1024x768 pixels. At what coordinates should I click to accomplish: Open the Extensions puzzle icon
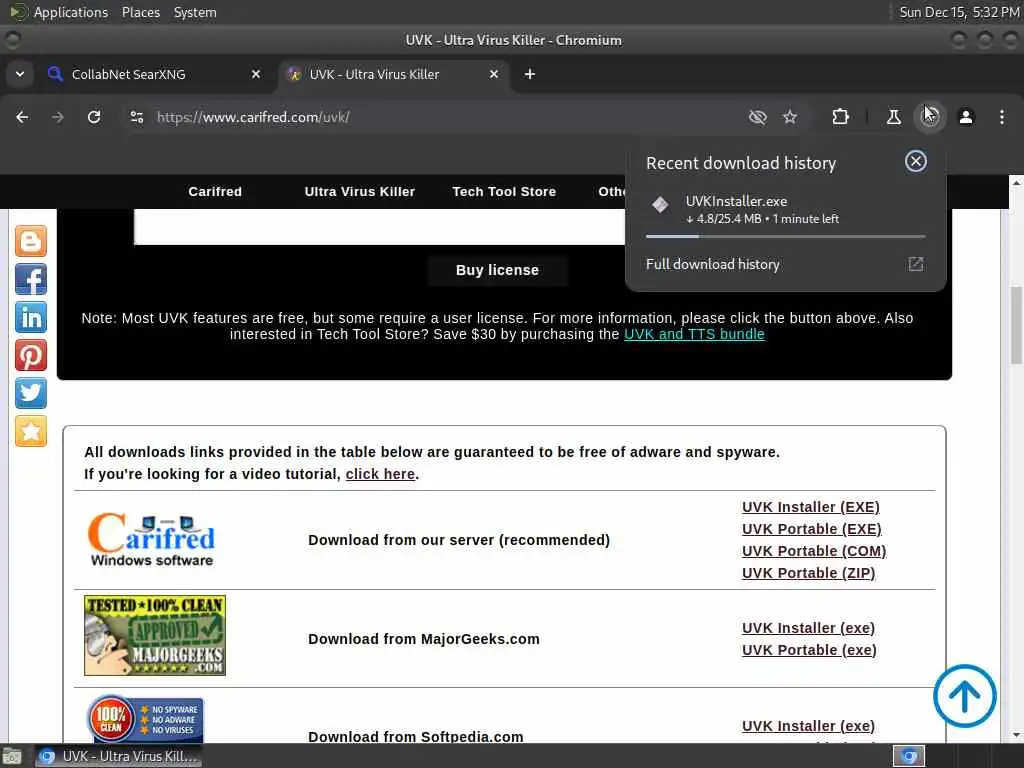[840, 117]
